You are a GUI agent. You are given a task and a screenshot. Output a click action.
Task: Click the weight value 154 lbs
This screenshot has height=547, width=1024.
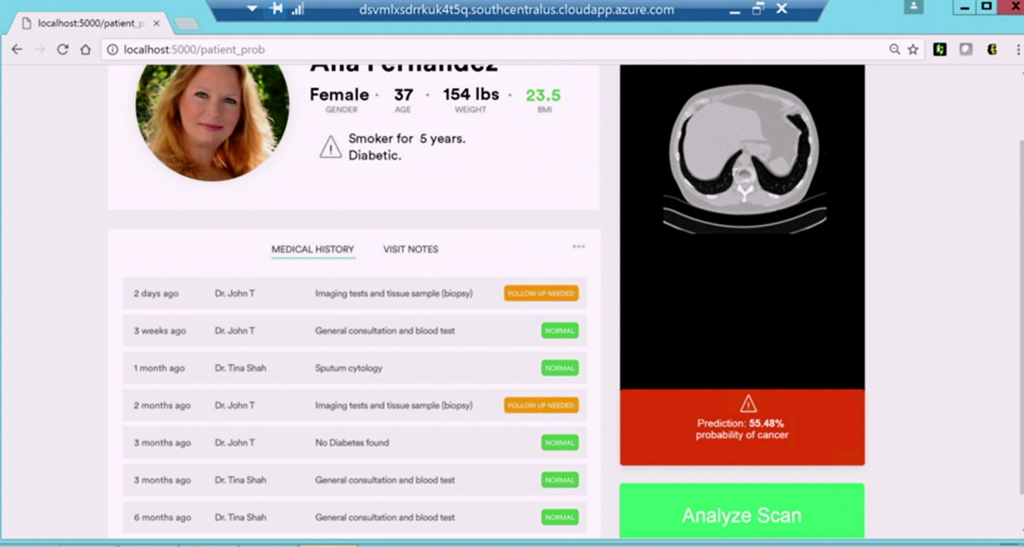tap(471, 95)
